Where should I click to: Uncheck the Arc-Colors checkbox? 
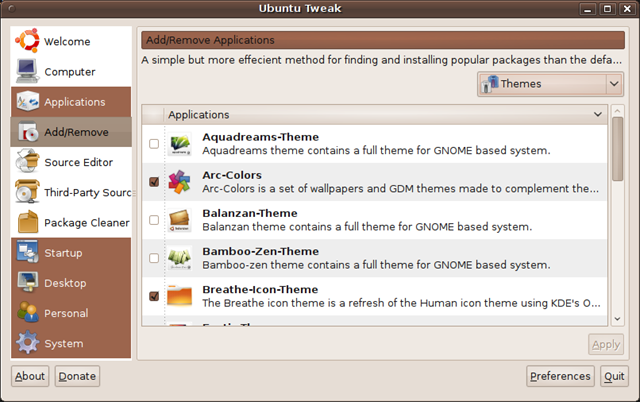(x=154, y=182)
